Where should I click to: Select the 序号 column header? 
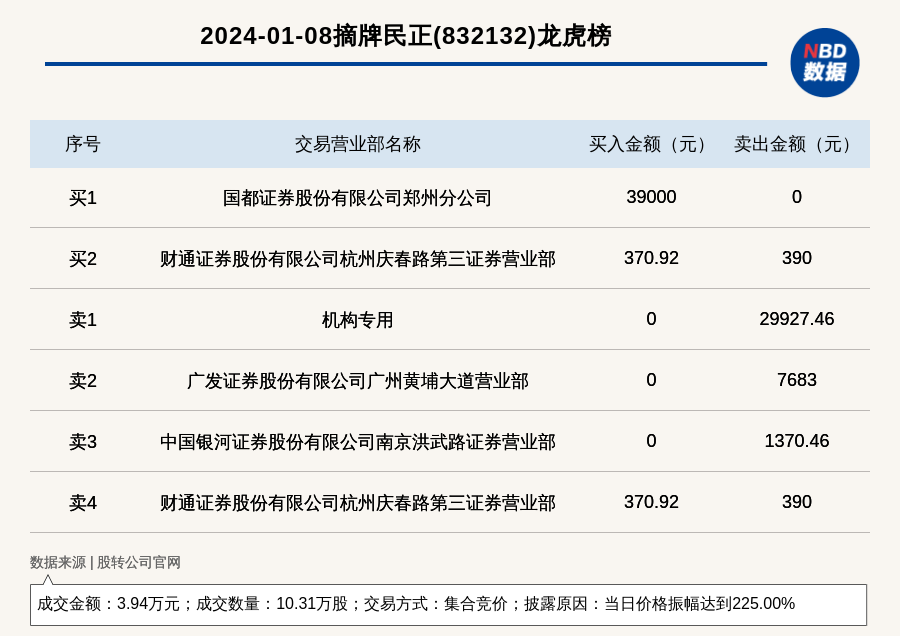(83, 144)
